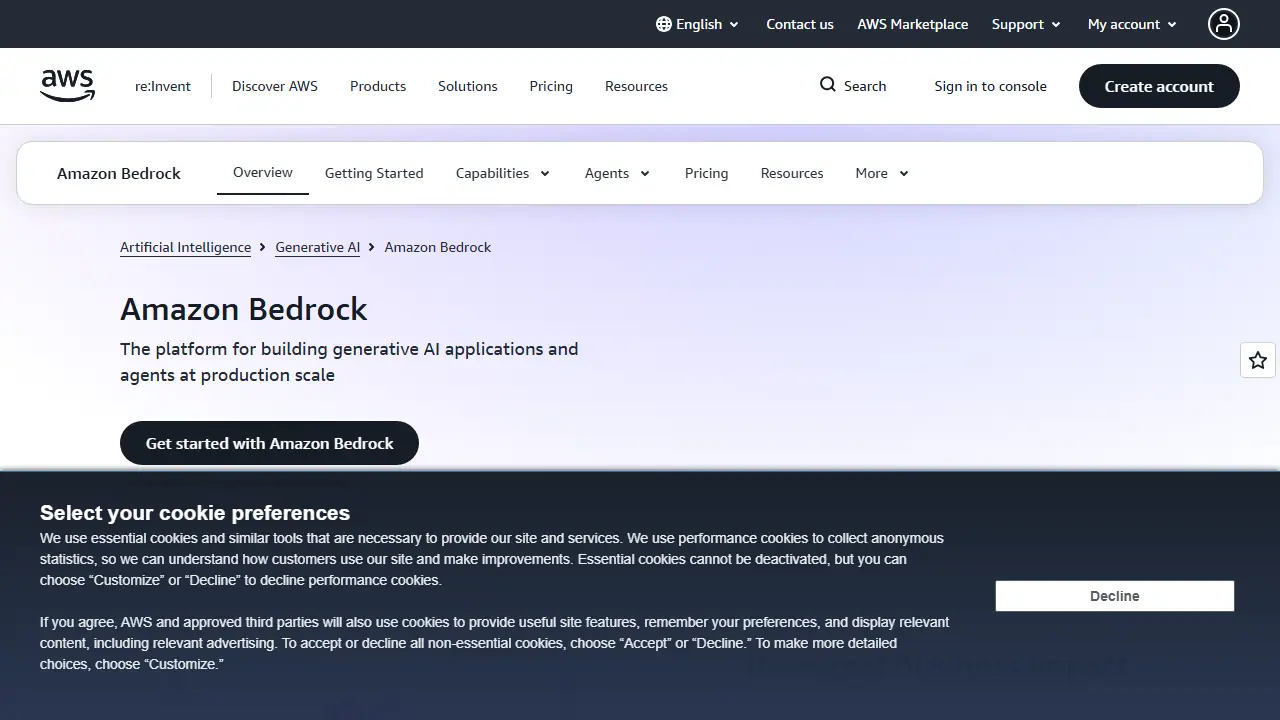Expand the Agents submenu
Viewport: 1280px width, 720px height.
[x=618, y=173]
